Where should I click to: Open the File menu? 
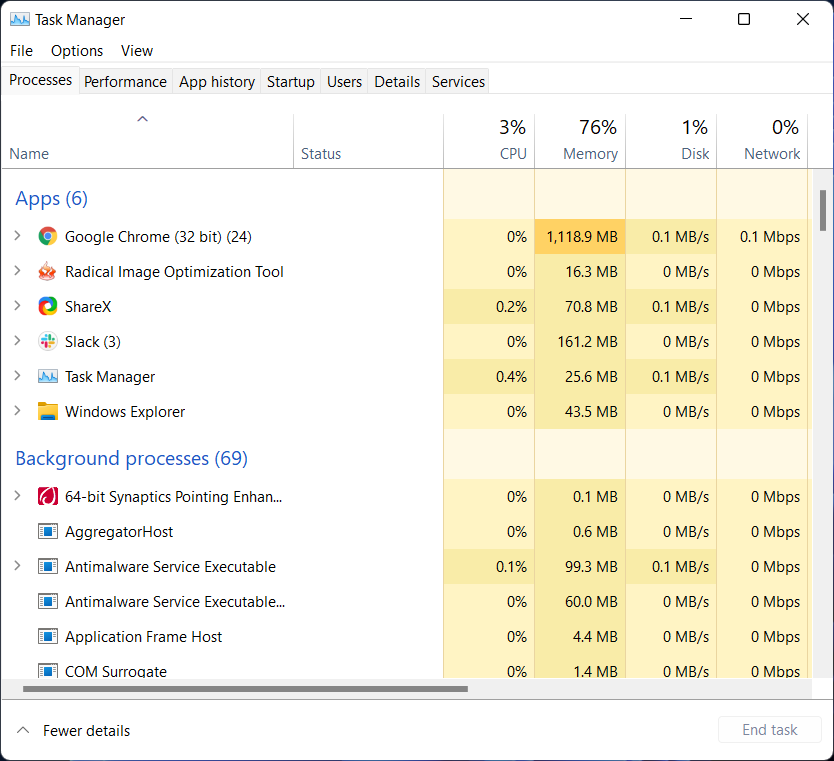21,51
